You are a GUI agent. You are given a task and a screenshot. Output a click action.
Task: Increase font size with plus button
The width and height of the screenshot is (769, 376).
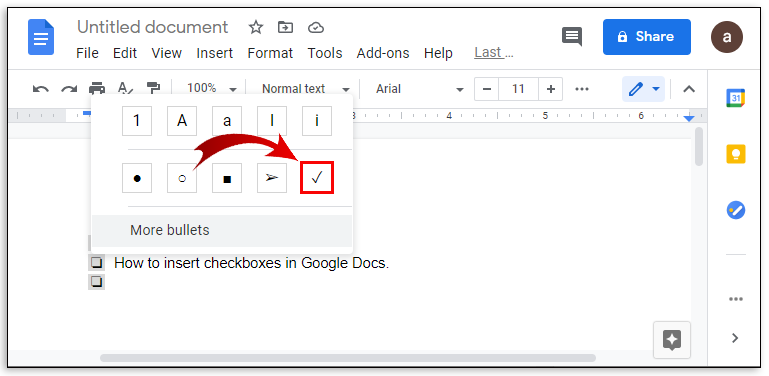click(x=551, y=89)
